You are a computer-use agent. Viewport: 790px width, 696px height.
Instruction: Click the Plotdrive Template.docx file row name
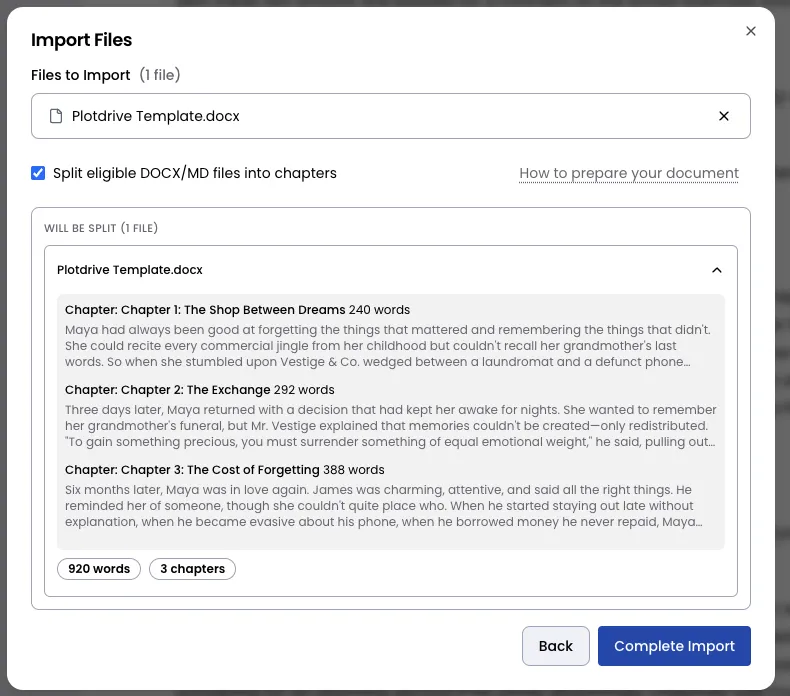155,116
